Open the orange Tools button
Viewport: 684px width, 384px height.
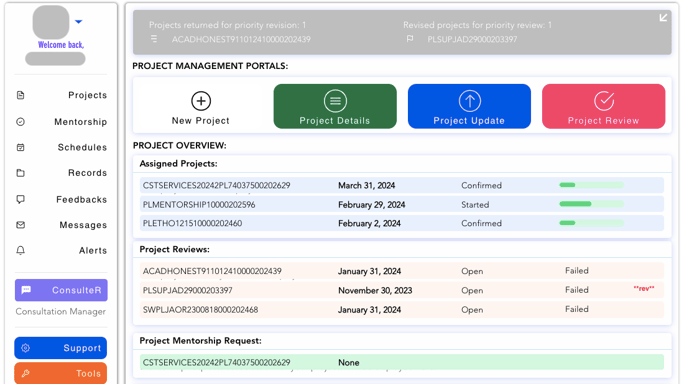tap(61, 373)
